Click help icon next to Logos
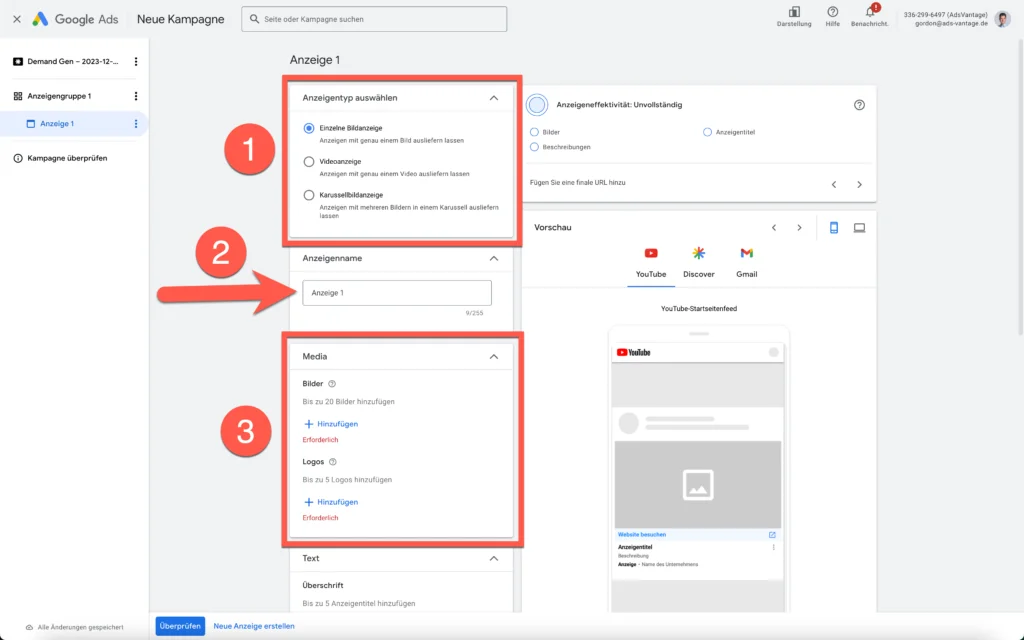The image size is (1024, 640). point(332,462)
